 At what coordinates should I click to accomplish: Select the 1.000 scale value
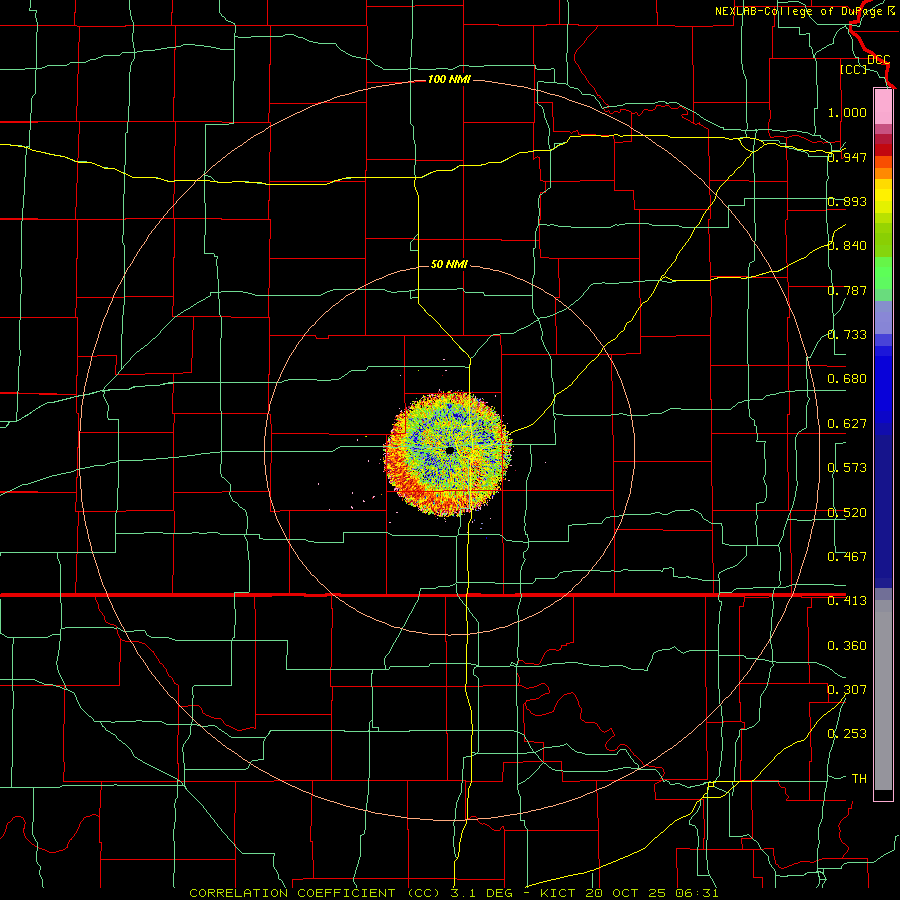847,112
